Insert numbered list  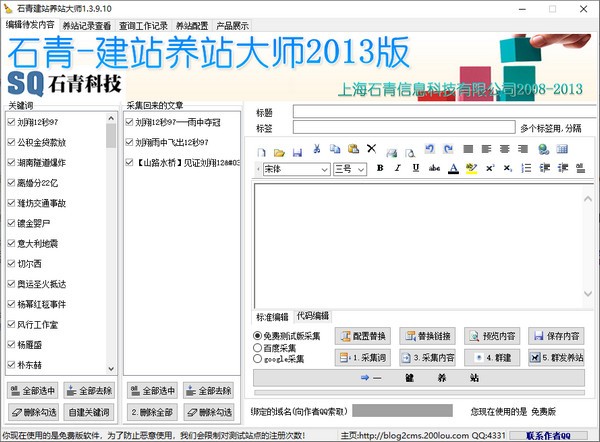click(526, 168)
